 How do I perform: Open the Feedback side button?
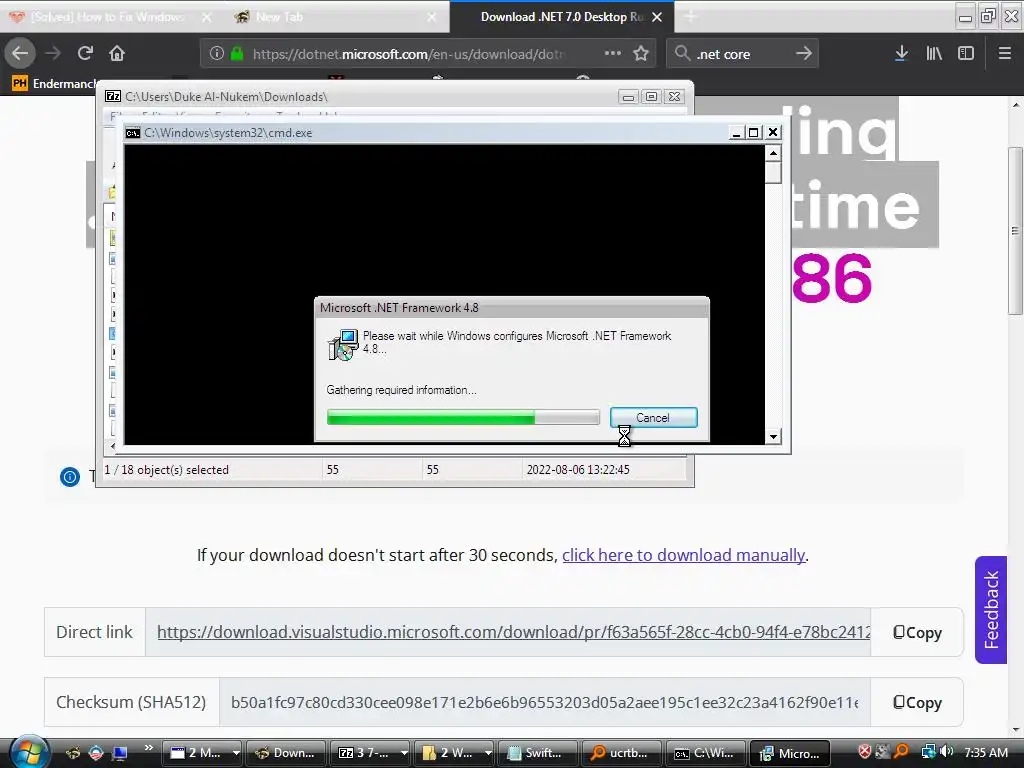[991, 610]
